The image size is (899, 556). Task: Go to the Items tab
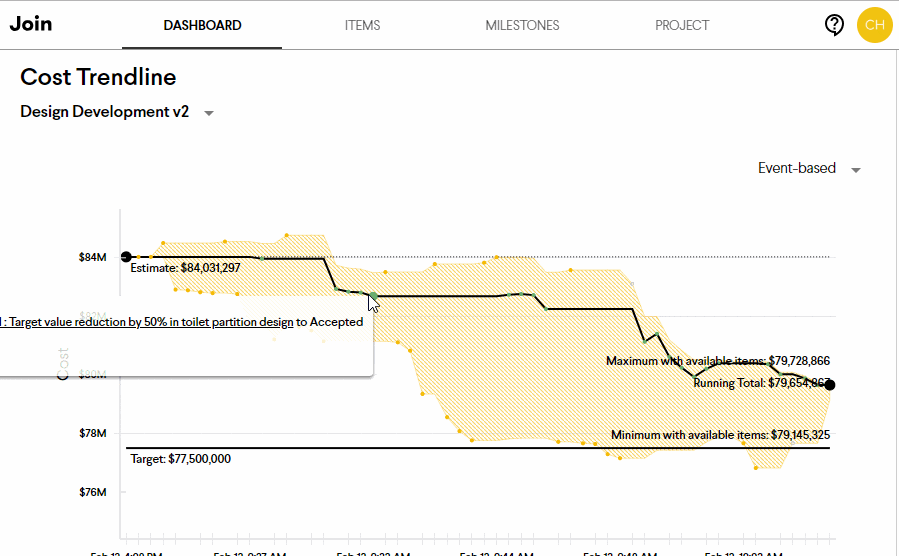tap(362, 25)
